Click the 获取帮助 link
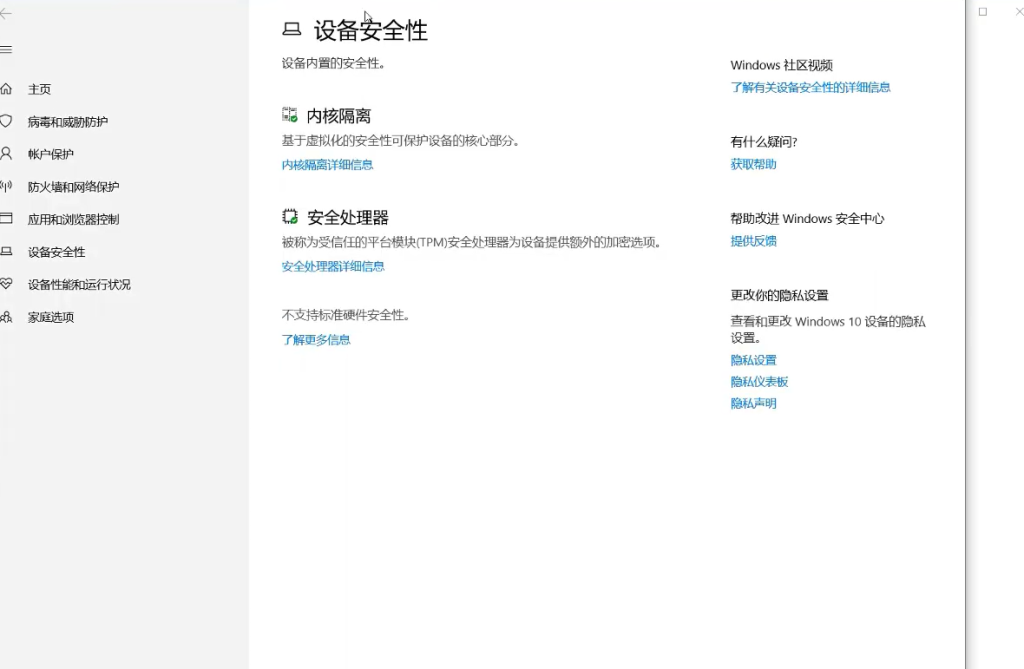Viewport: 1024px width, 669px height. (753, 165)
